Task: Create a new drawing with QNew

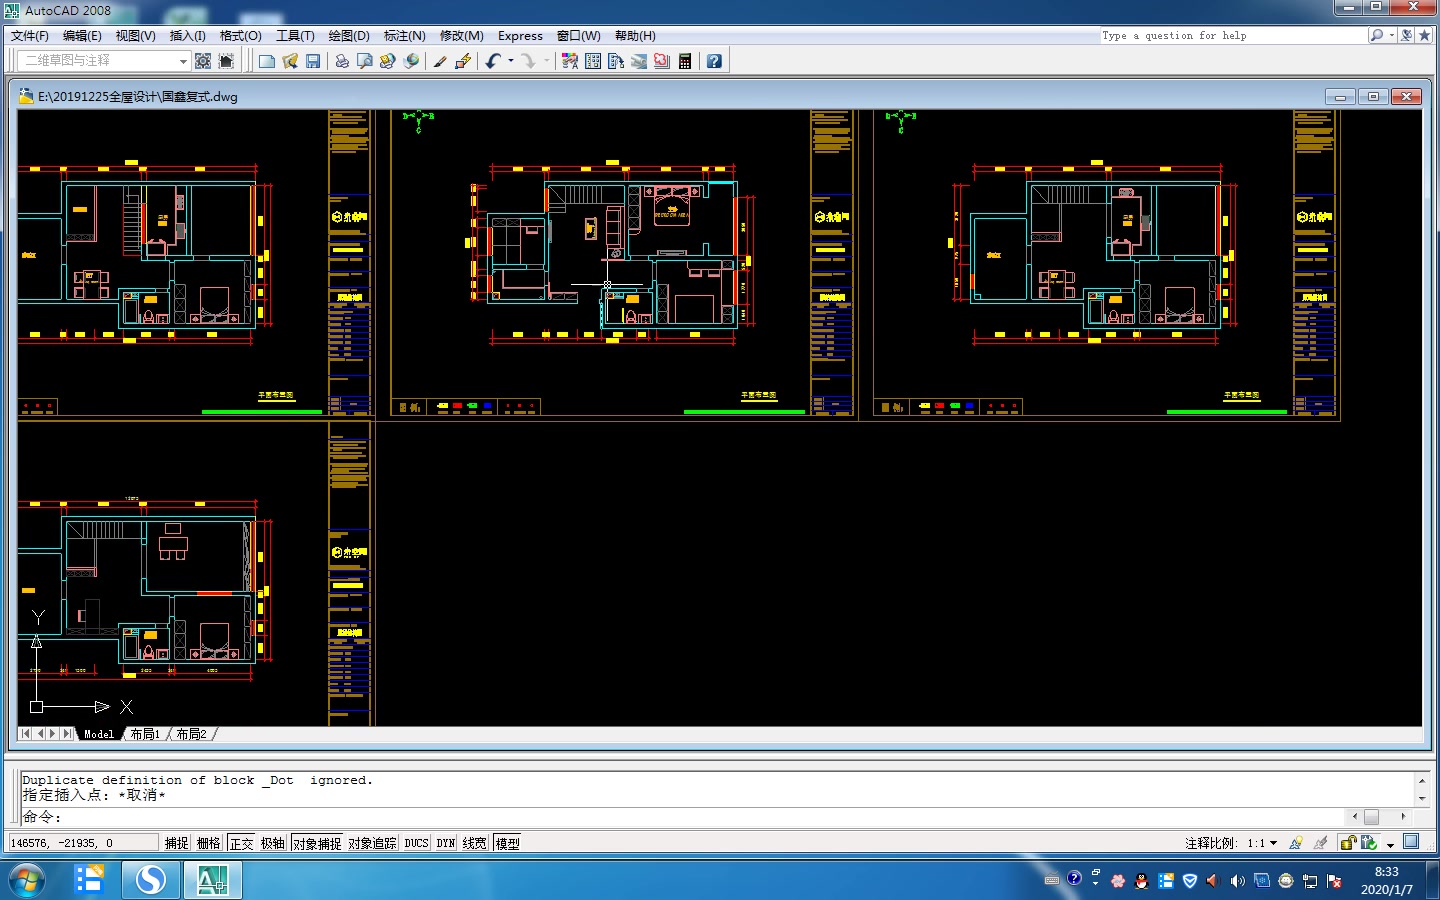Action: (x=267, y=61)
